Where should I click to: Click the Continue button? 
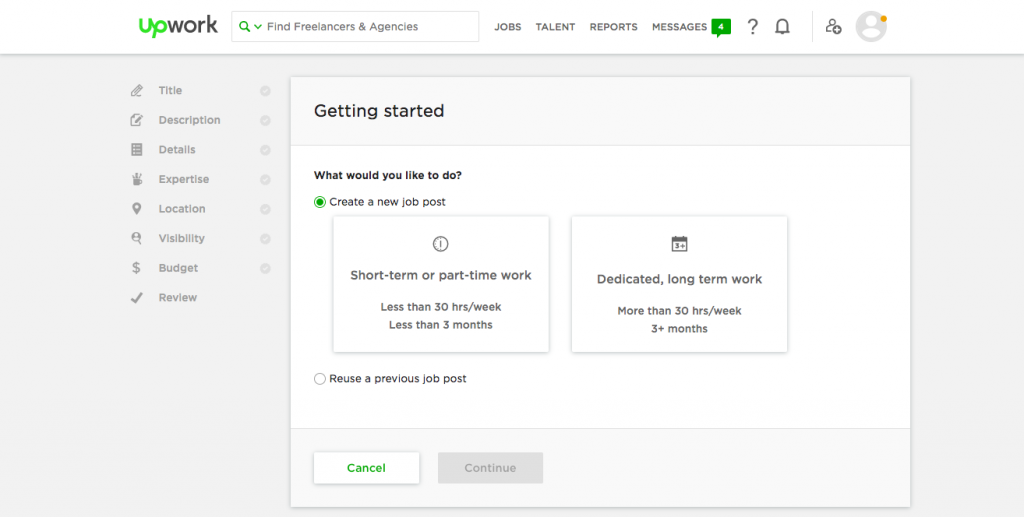tap(490, 468)
